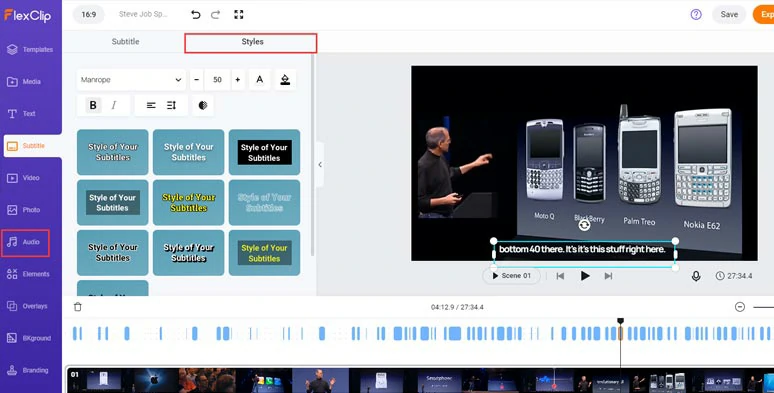Open the Audio sidebar panel
774x393 pixels.
click(x=25, y=242)
